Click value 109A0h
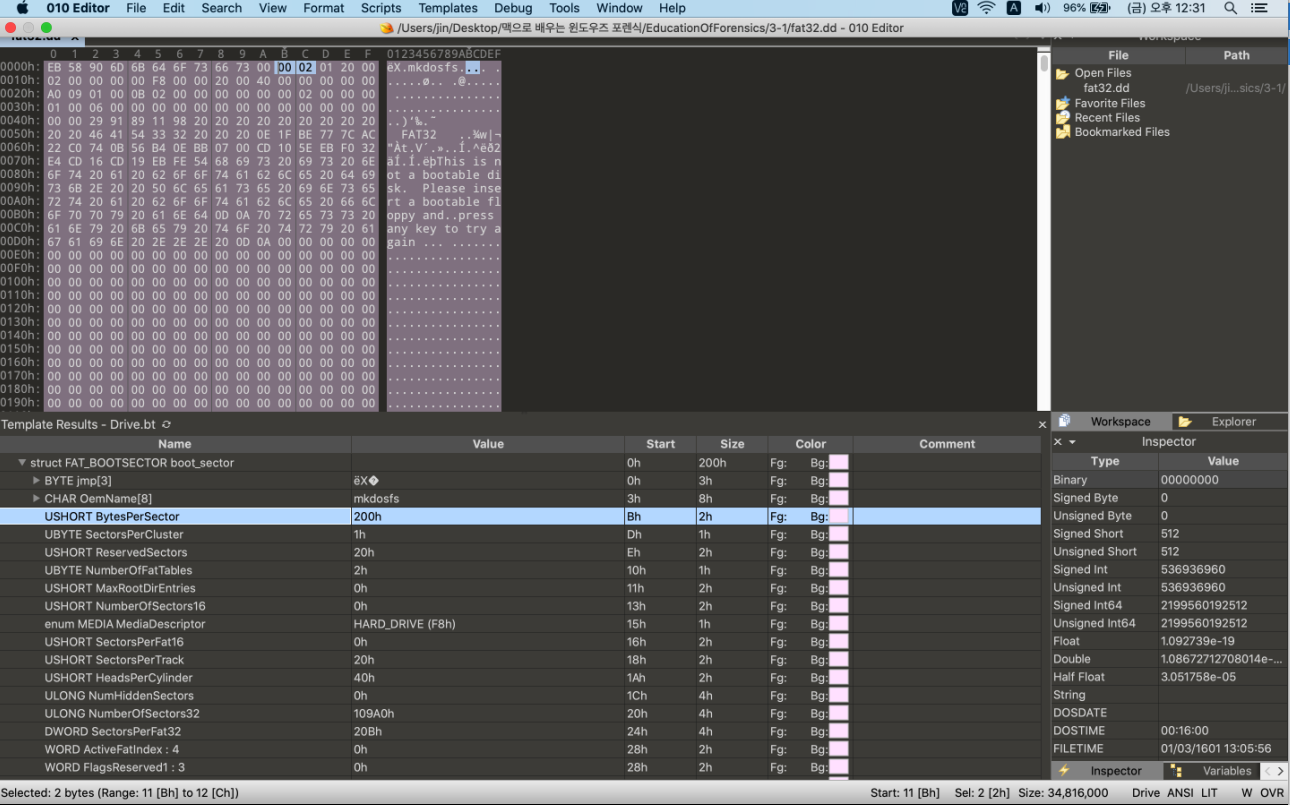The image size is (1290, 805). (374, 714)
